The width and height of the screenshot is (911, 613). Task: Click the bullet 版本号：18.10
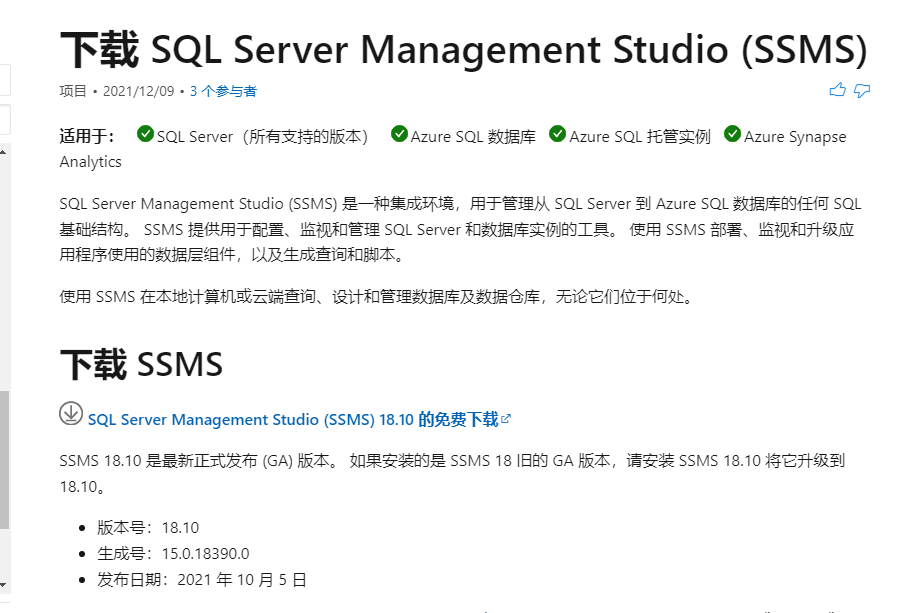(148, 528)
